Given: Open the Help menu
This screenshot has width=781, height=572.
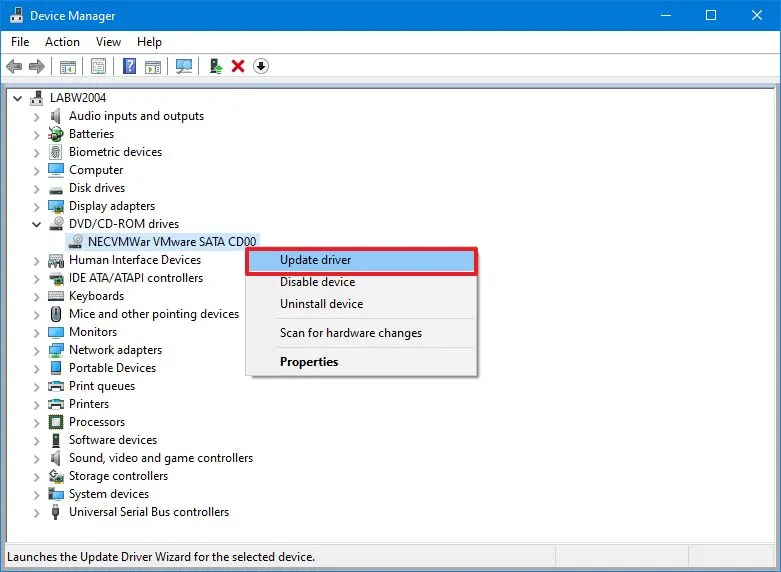Looking at the screenshot, I should pyautogui.click(x=149, y=42).
